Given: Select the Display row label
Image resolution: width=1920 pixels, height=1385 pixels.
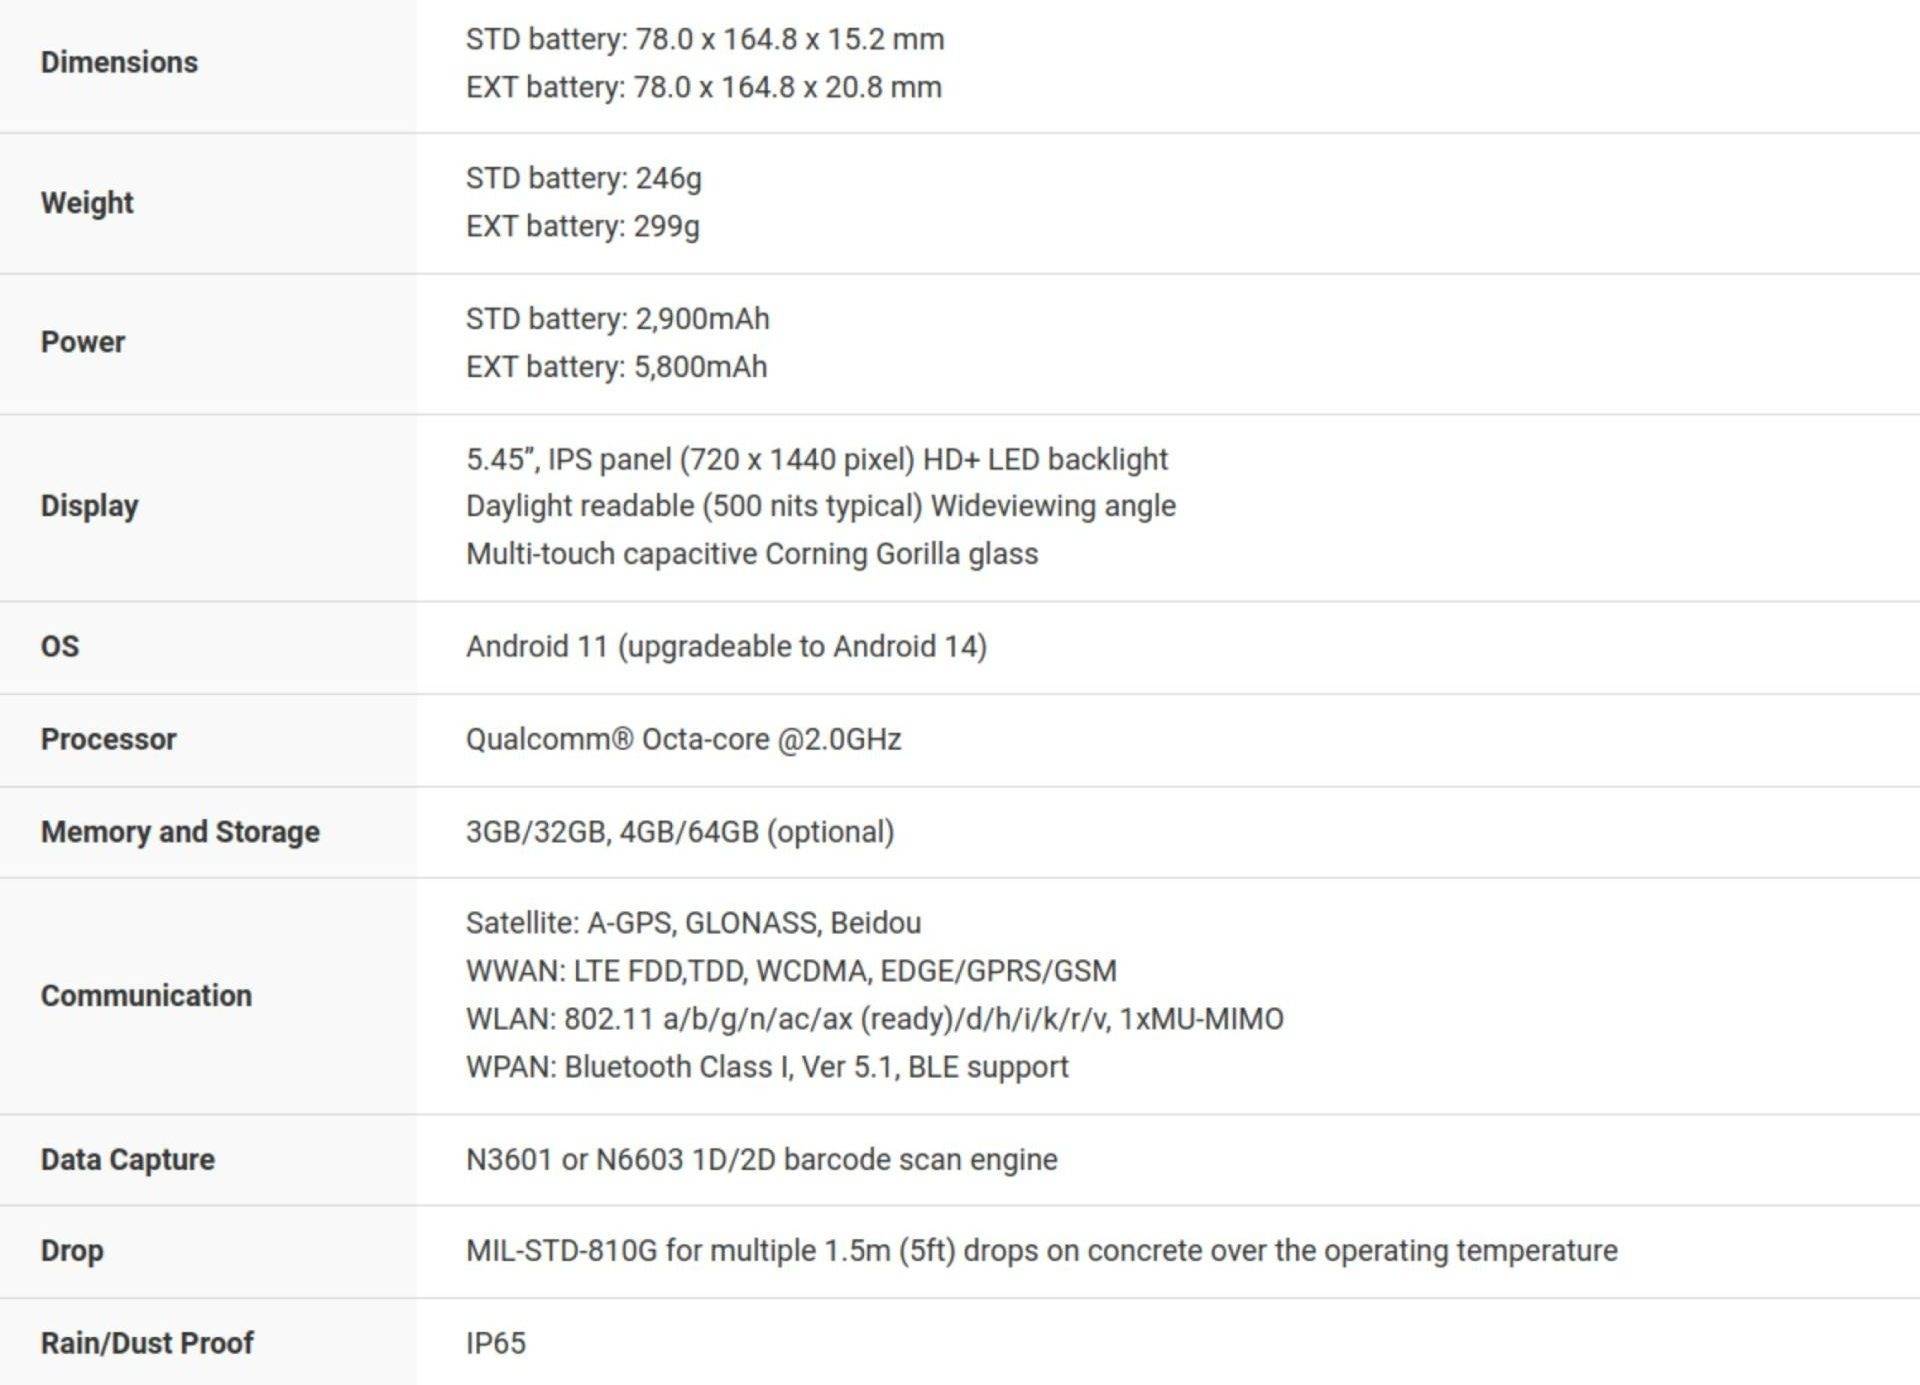Looking at the screenshot, I should [x=89, y=506].
